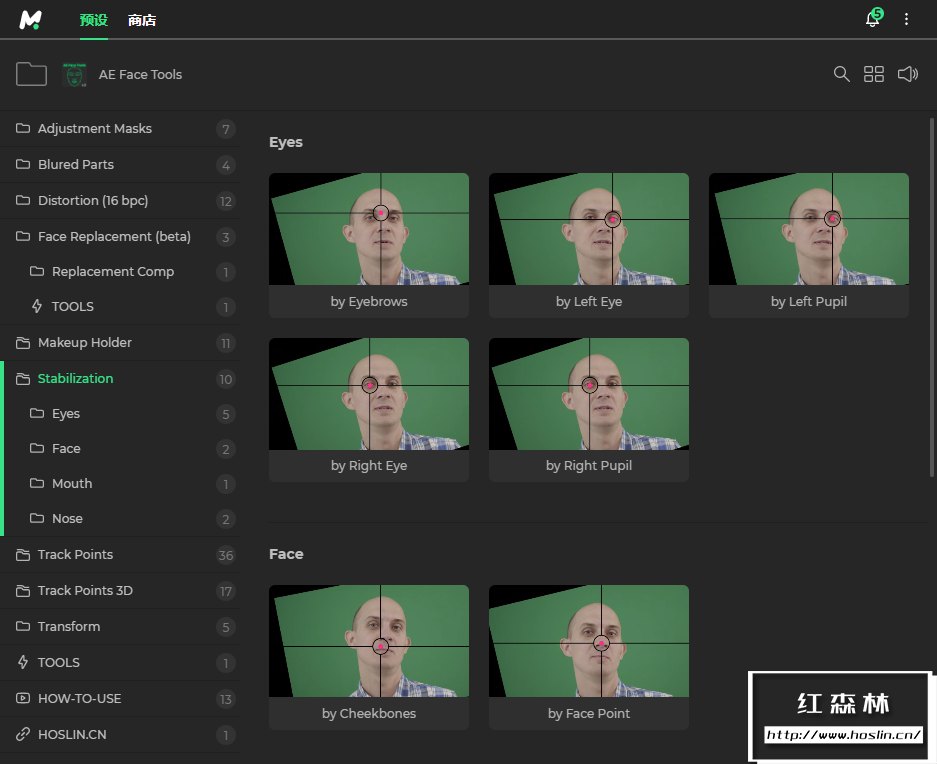
Task: Toggle the sound speaker icon
Action: click(x=908, y=74)
